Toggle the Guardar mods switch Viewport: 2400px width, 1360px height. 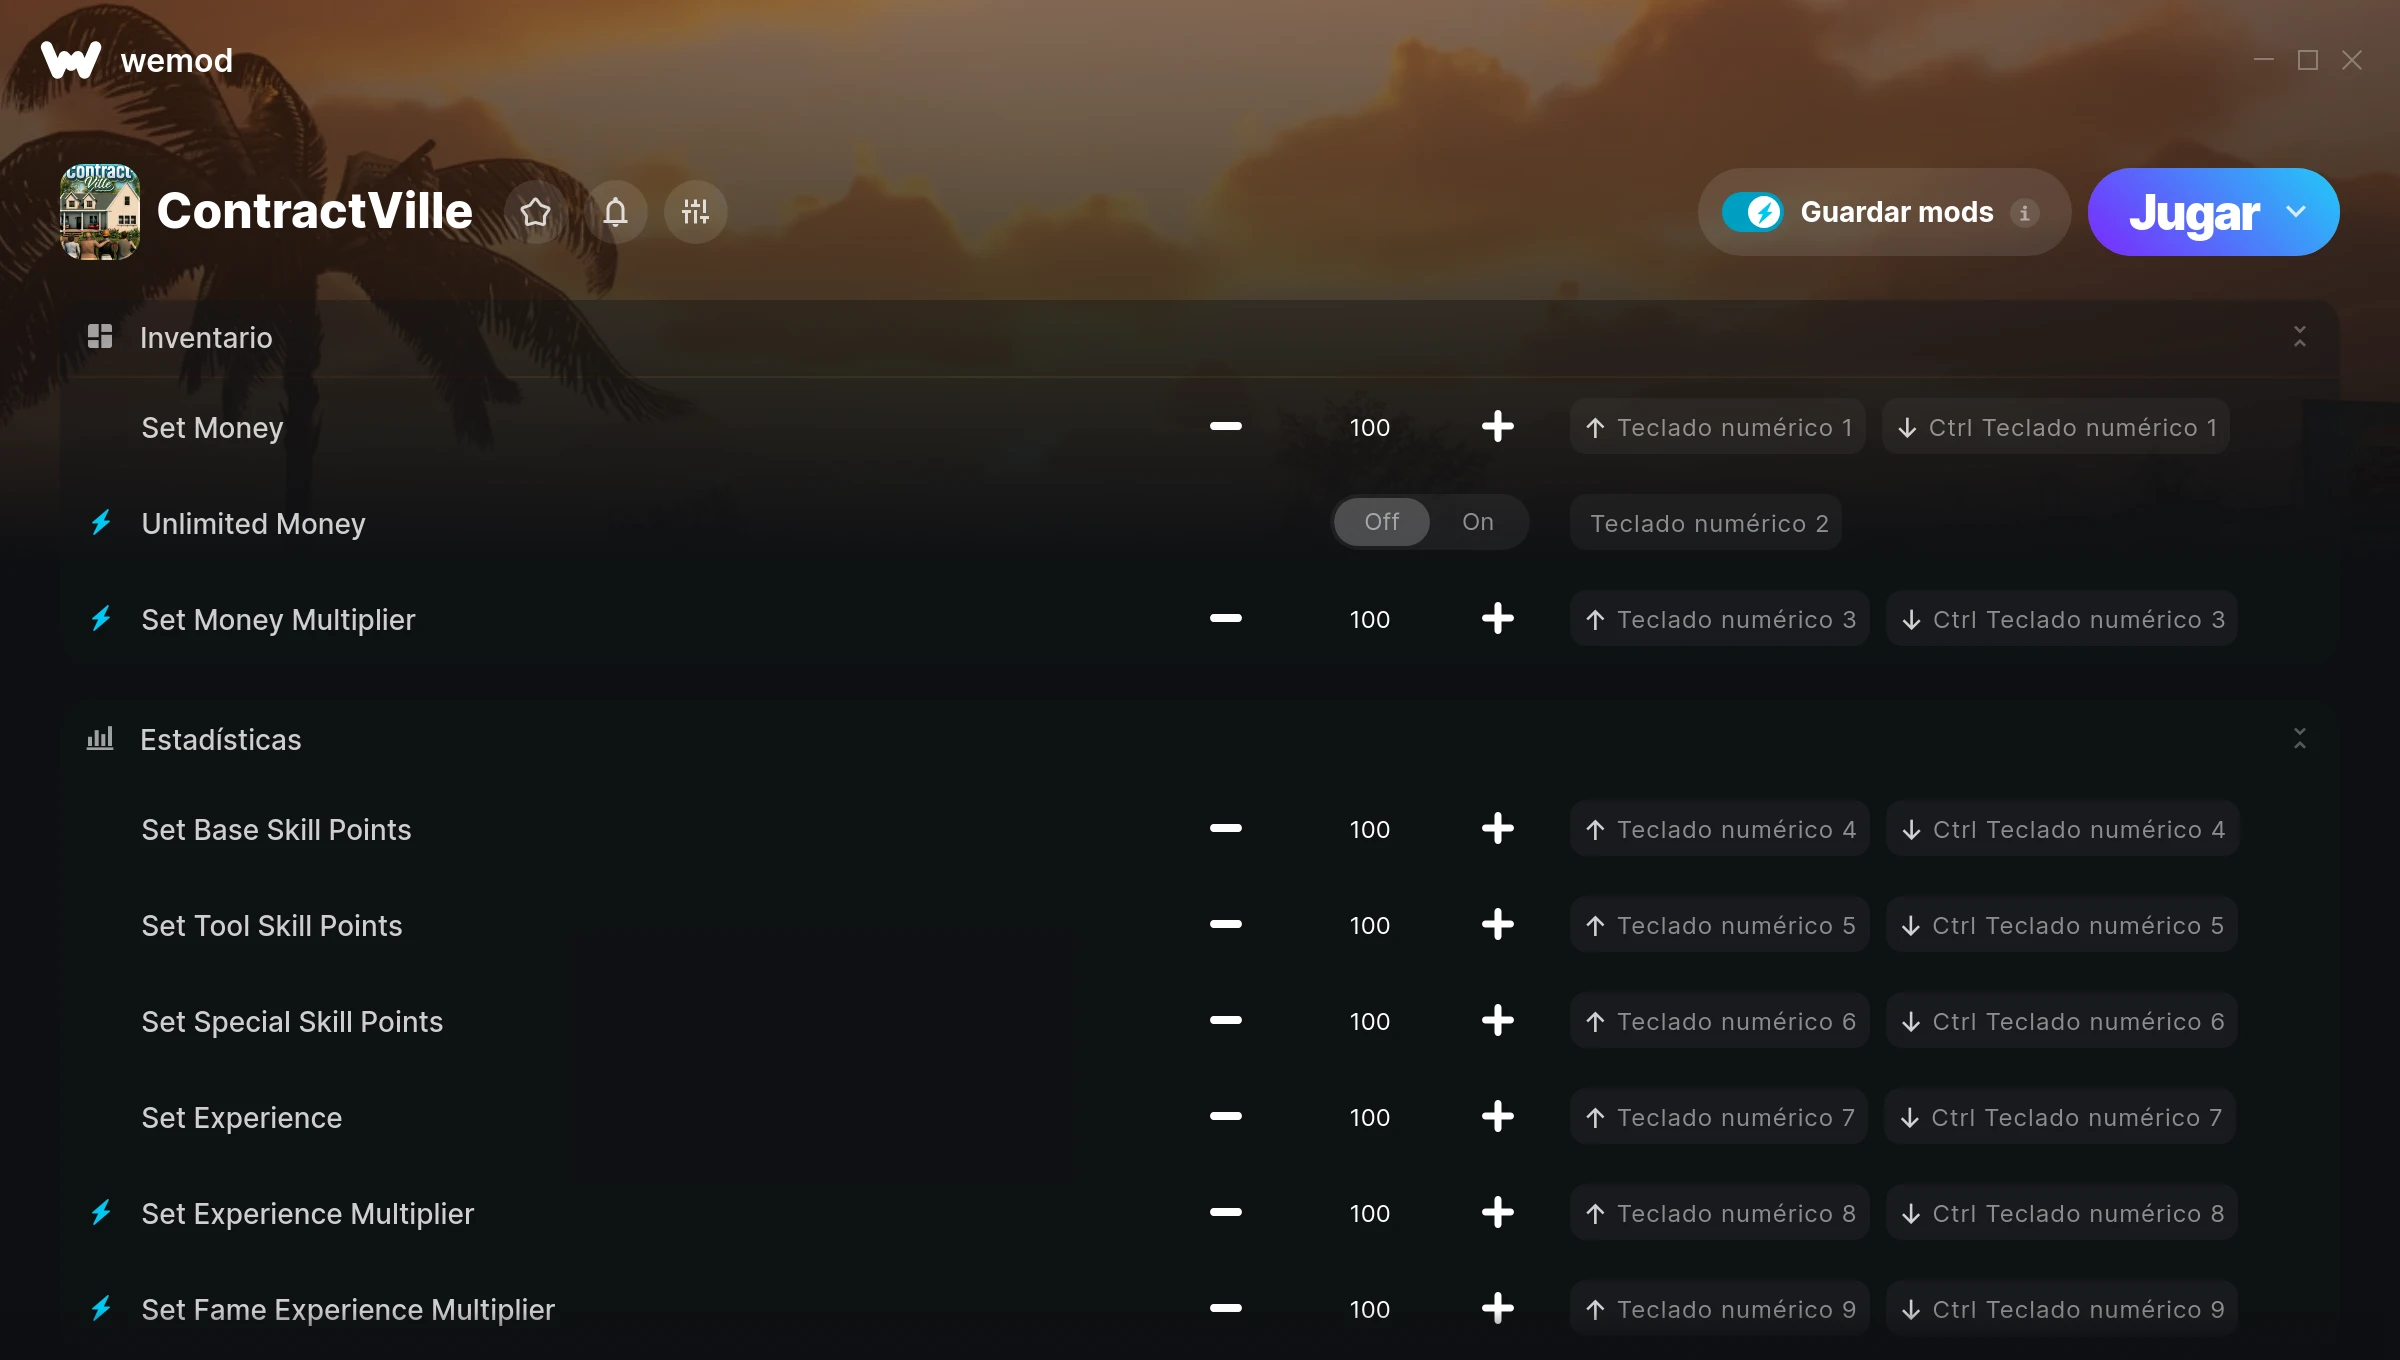(1753, 212)
